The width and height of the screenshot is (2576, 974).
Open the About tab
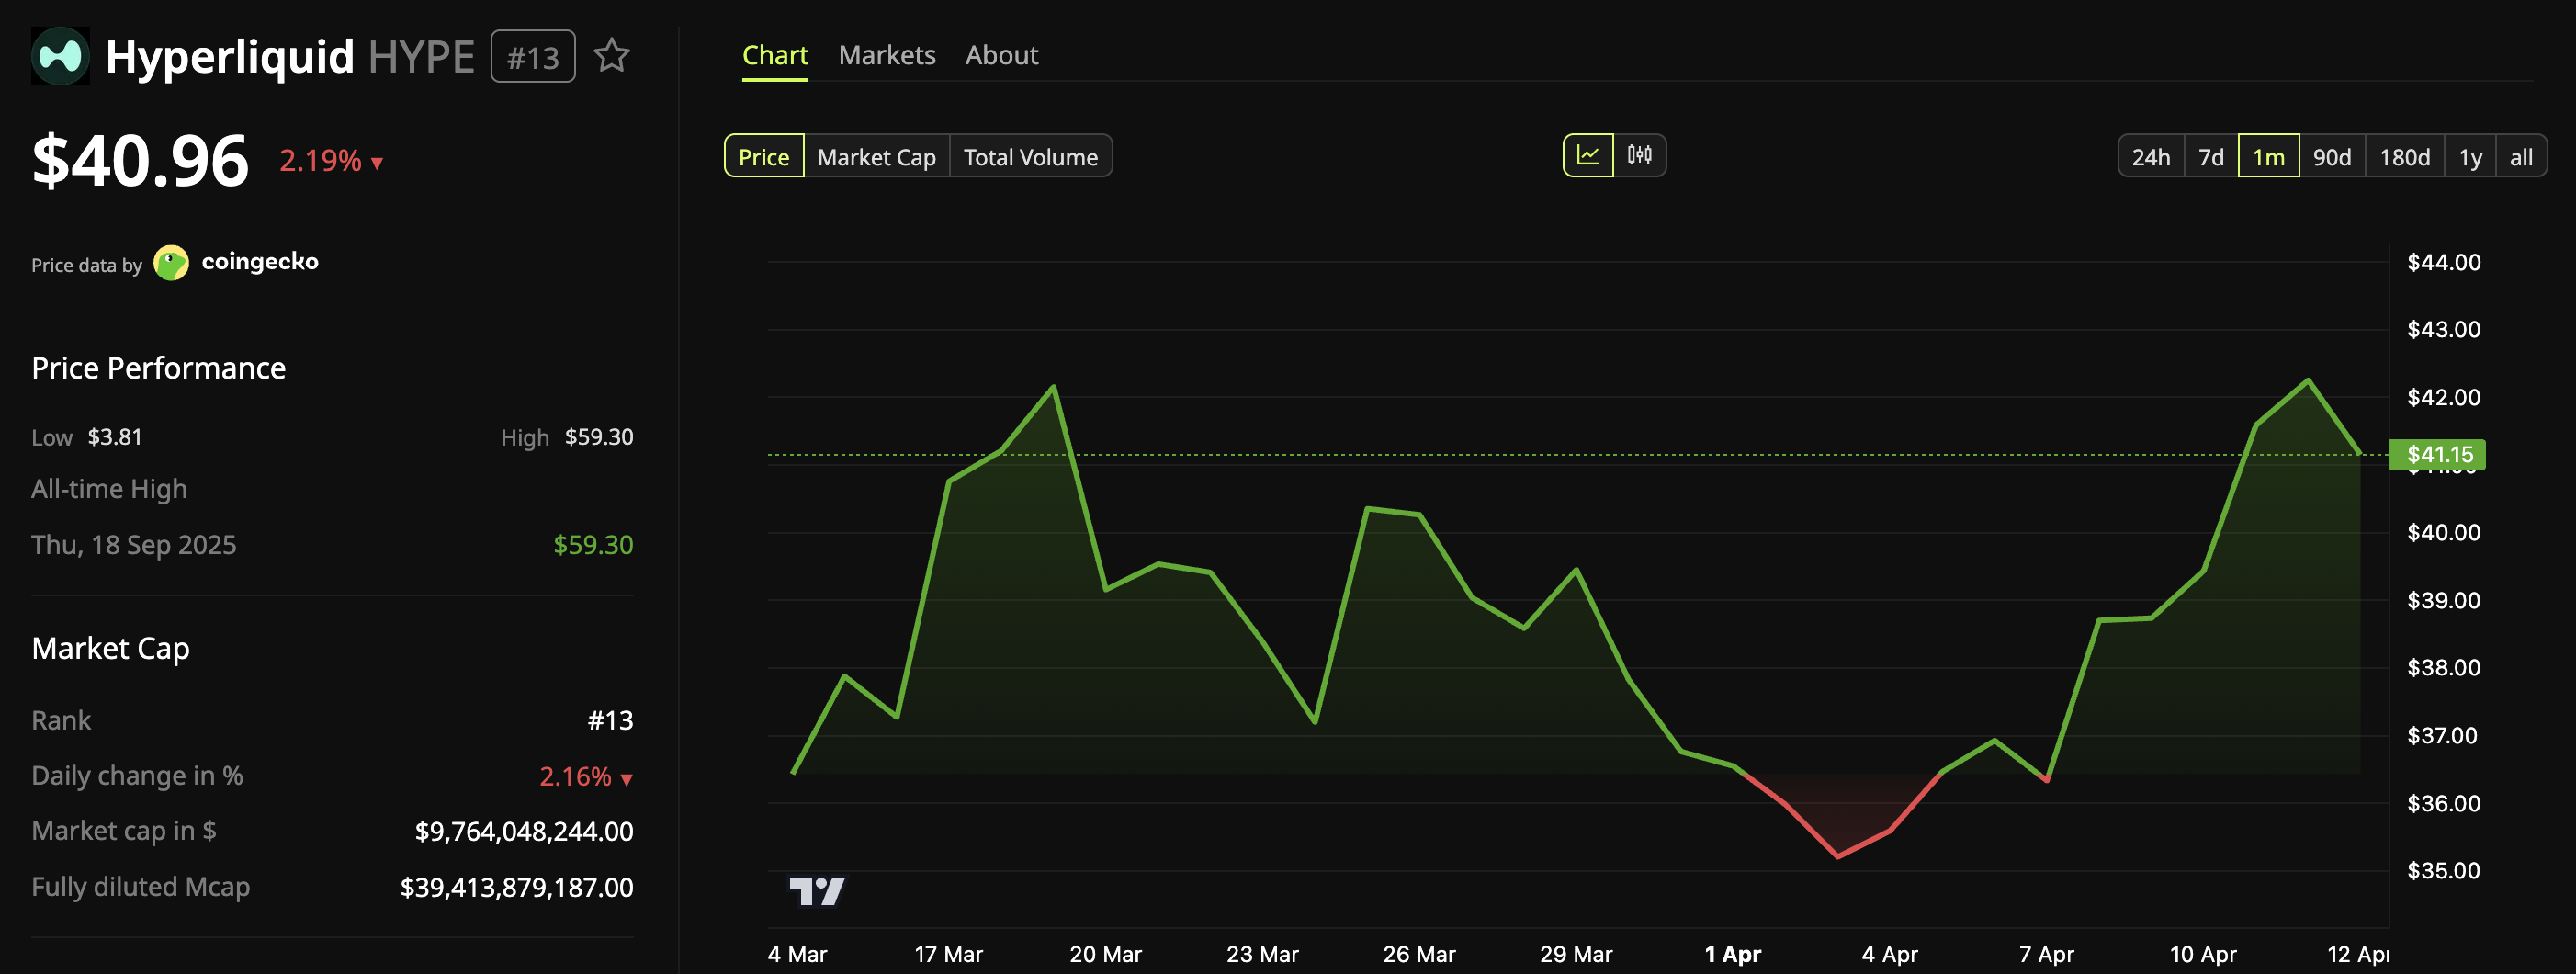[1001, 55]
